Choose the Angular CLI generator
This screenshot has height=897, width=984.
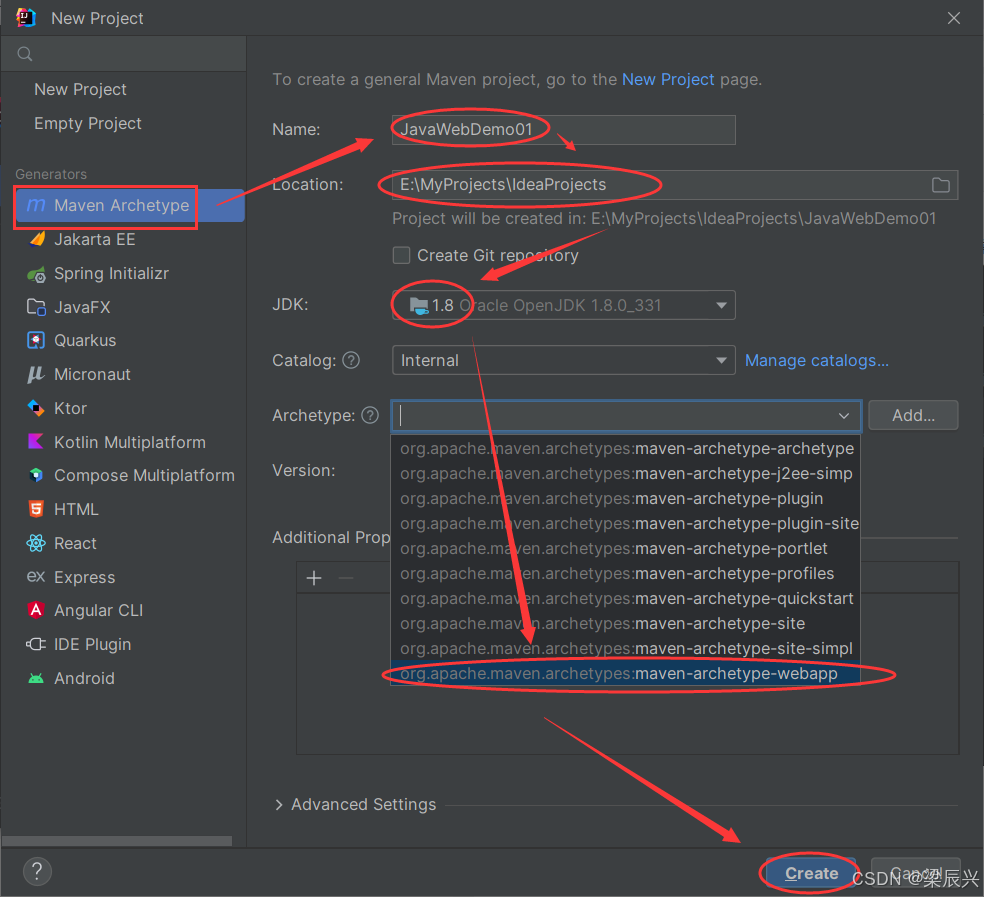[99, 610]
